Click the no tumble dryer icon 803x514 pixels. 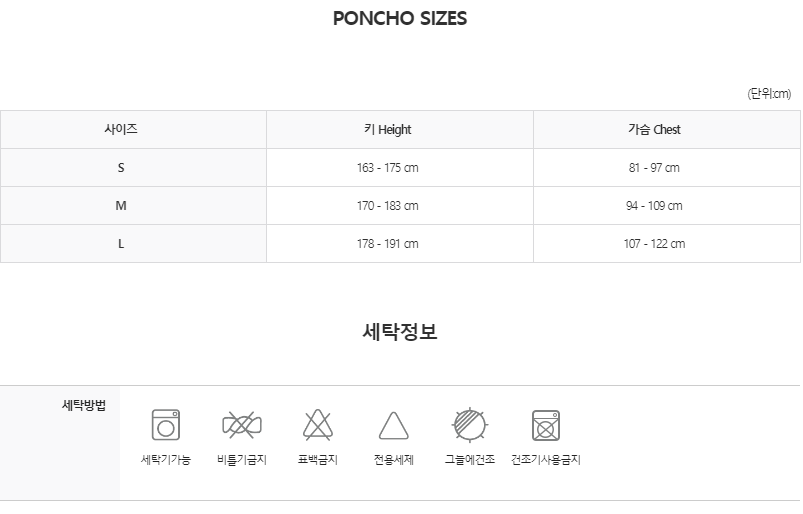[x=546, y=425]
